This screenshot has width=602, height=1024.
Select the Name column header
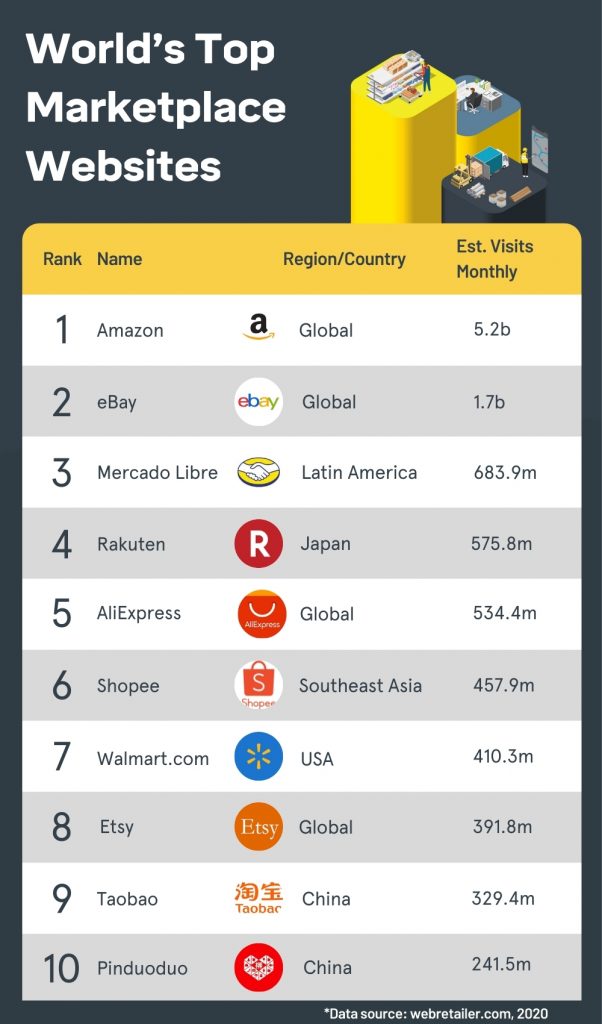119,259
